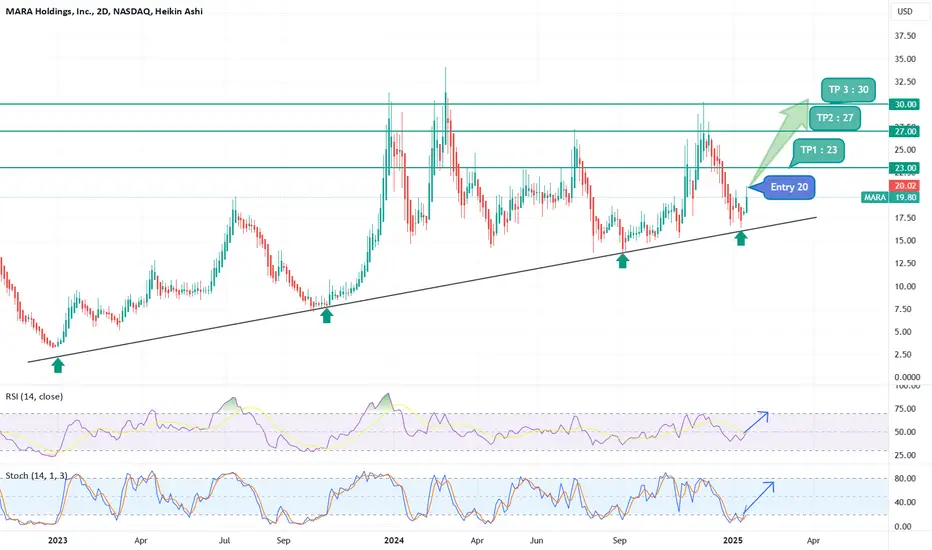Click the 23.00 price axis label
The height and width of the screenshot is (550, 932).
(904, 168)
